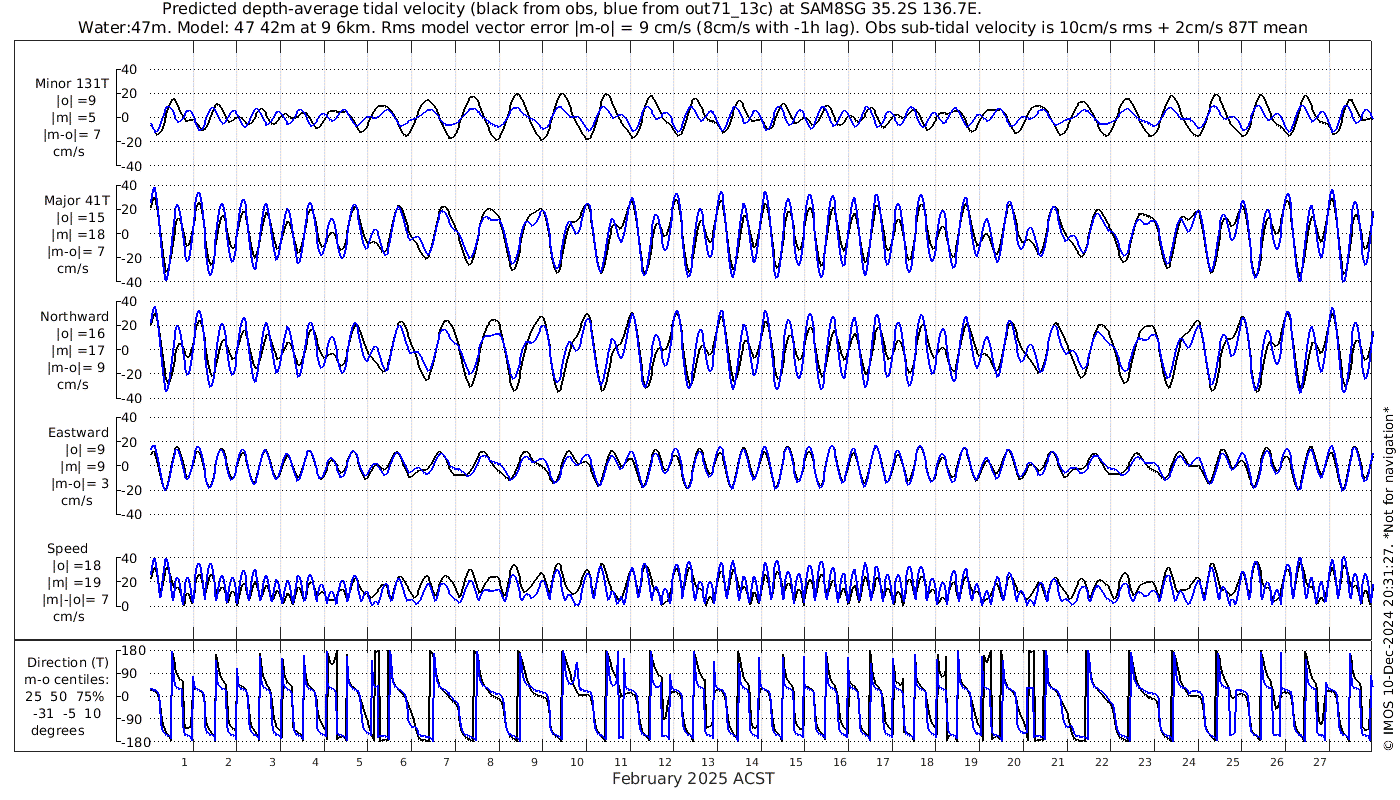This screenshot has height=800, width=1400.
Task: Click the '40' tick of the Minor panel axis
Action: coord(129,69)
